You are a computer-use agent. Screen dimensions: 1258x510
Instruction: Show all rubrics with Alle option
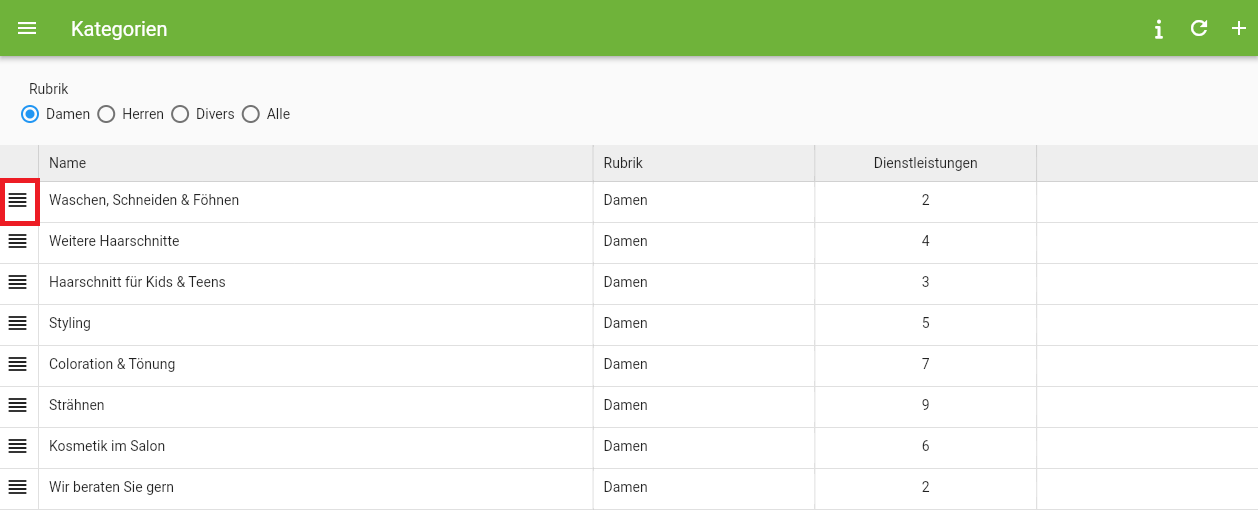pyautogui.click(x=251, y=114)
